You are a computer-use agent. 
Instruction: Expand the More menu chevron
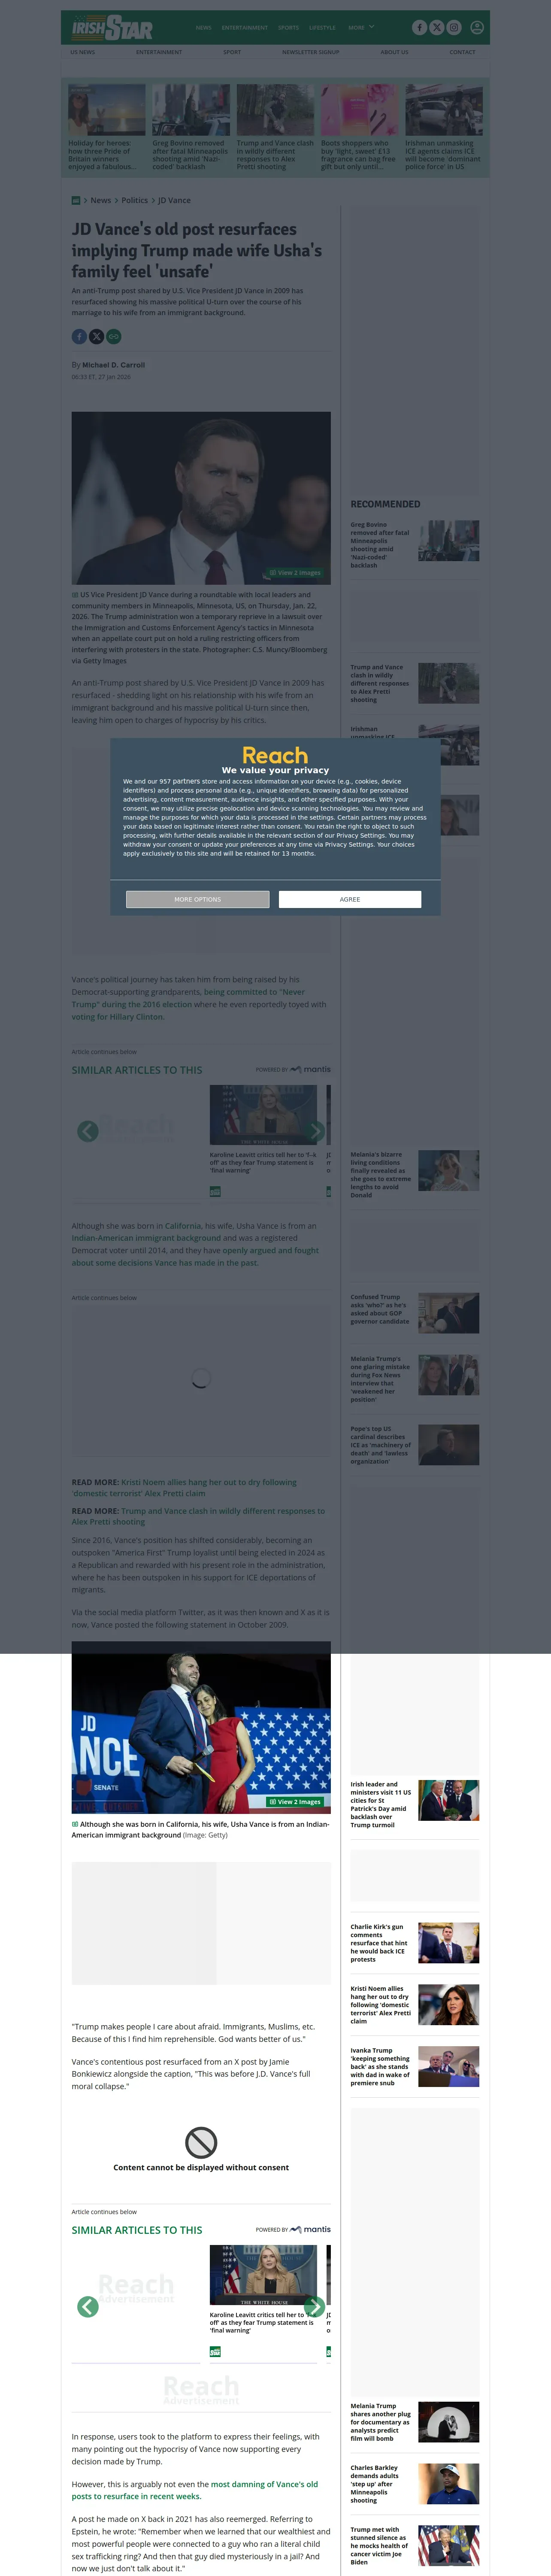point(372,27)
